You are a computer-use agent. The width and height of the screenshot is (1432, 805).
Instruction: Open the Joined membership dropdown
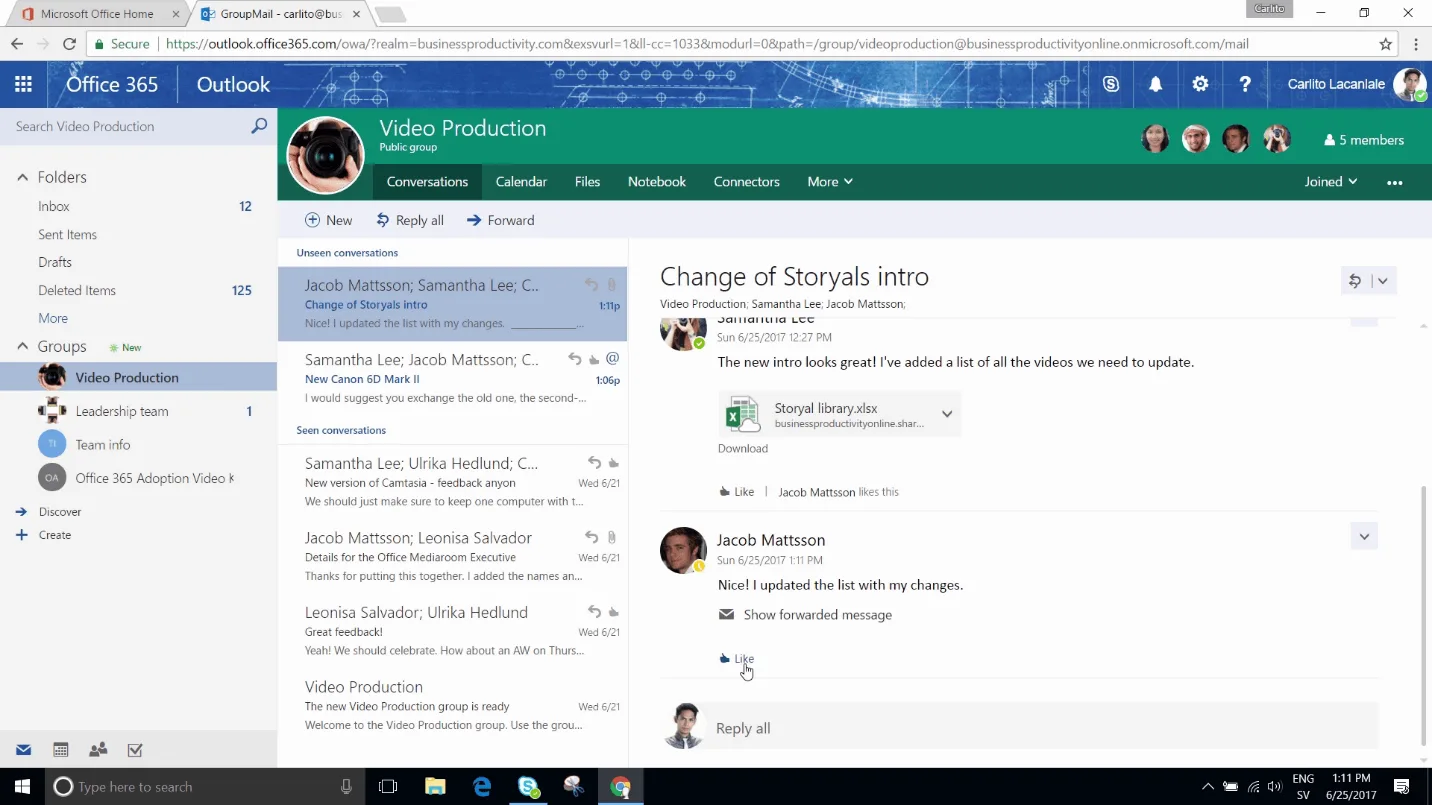pyautogui.click(x=1331, y=182)
